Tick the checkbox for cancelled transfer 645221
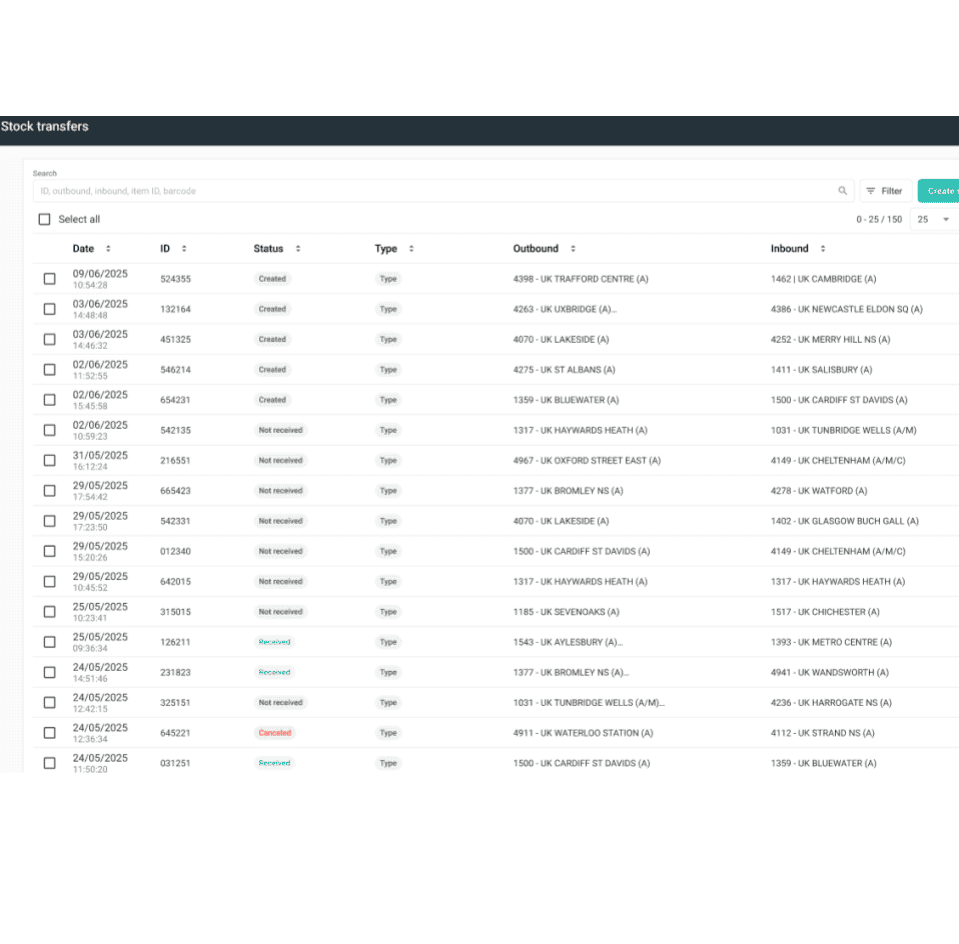This screenshot has height=944, width=959. coord(49,733)
